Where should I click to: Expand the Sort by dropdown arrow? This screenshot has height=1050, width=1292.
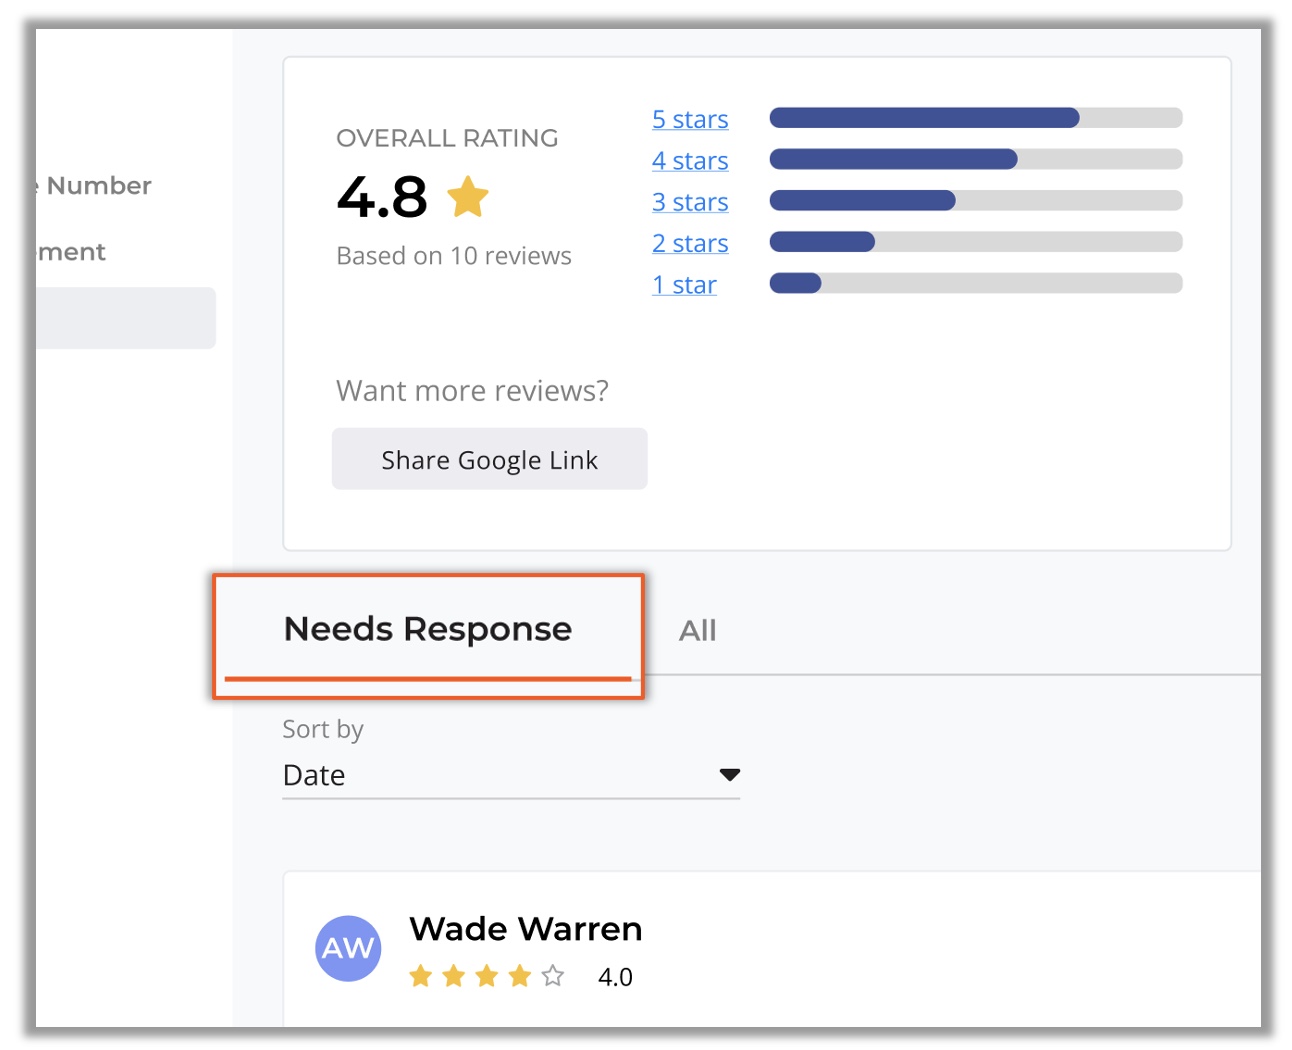pyautogui.click(x=729, y=775)
